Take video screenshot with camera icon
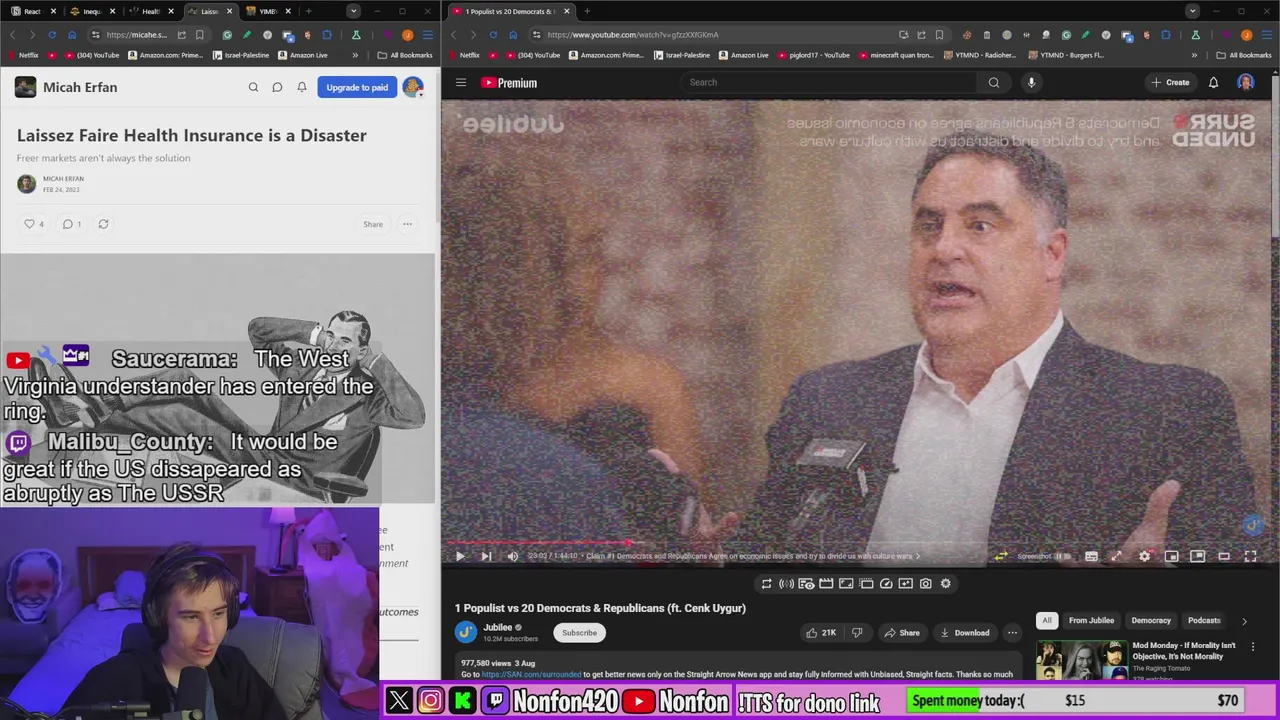The image size is (1280, 720). [926, 584]
